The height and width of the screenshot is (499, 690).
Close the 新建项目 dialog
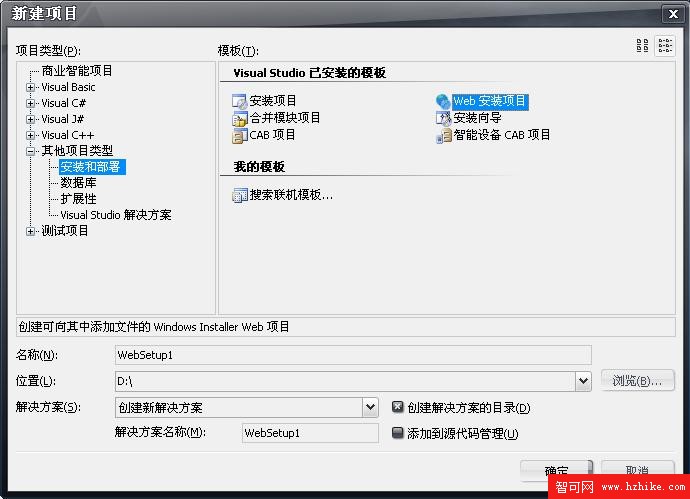coord(673,15)
